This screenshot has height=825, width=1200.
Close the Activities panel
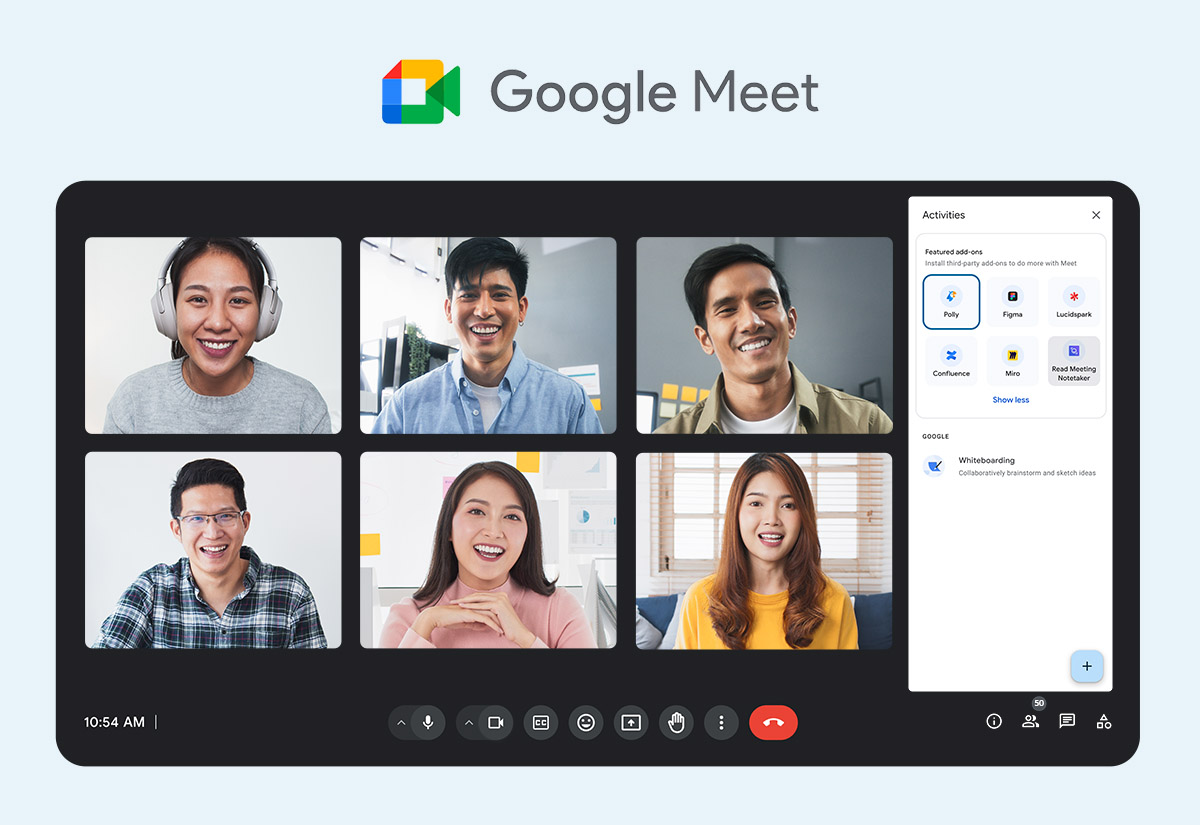point(1096,215)
